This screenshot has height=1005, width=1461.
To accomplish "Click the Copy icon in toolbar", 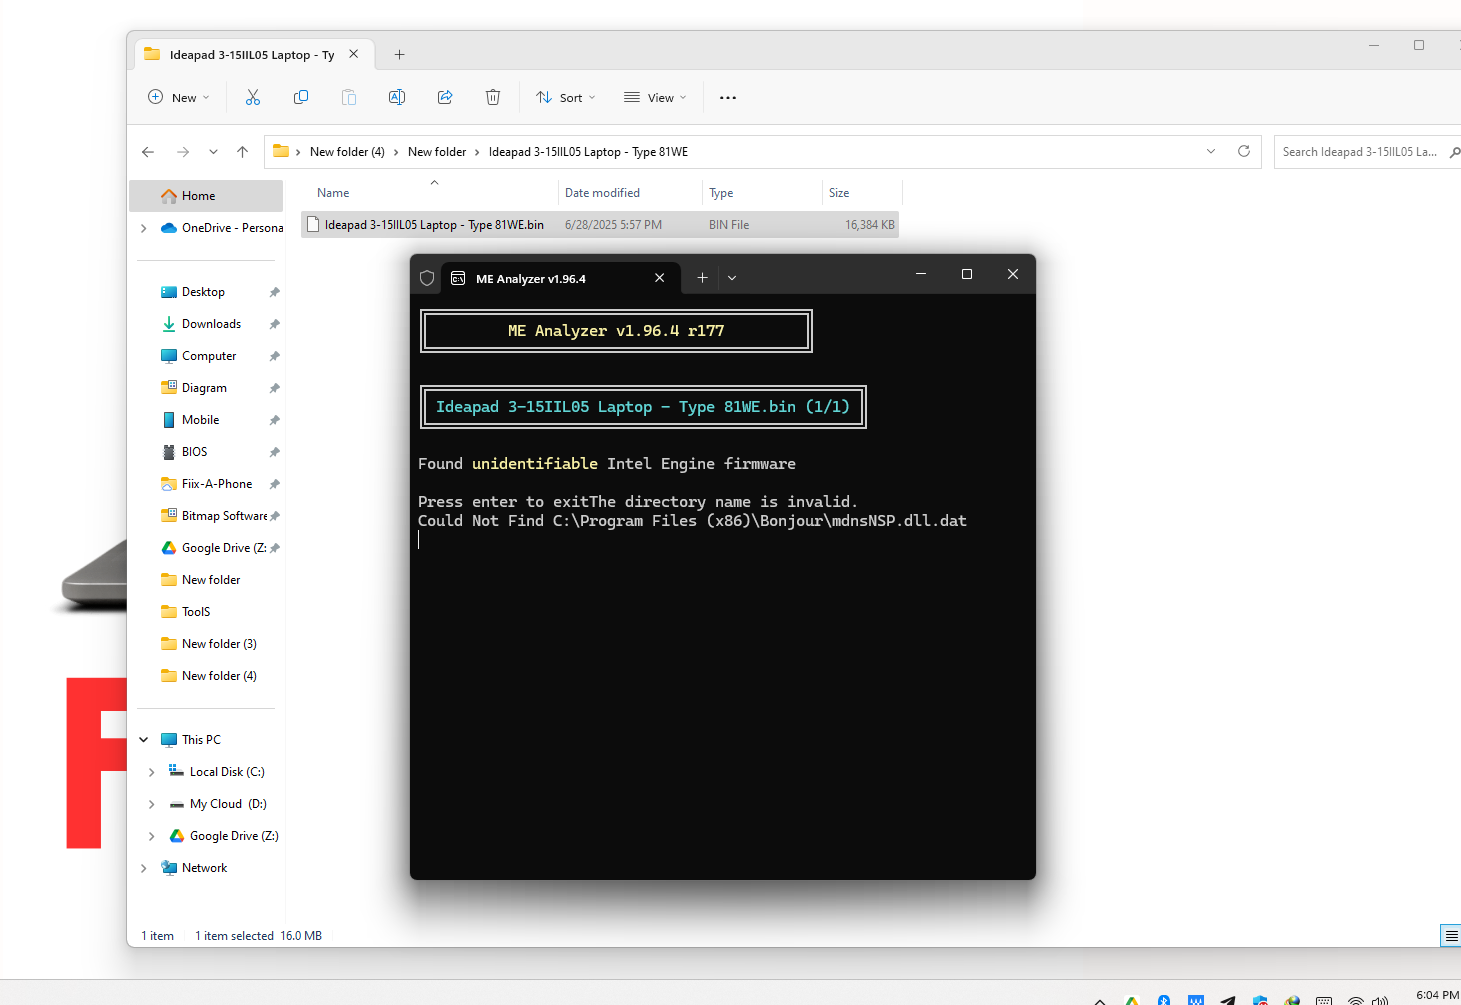I will [301, 97].
